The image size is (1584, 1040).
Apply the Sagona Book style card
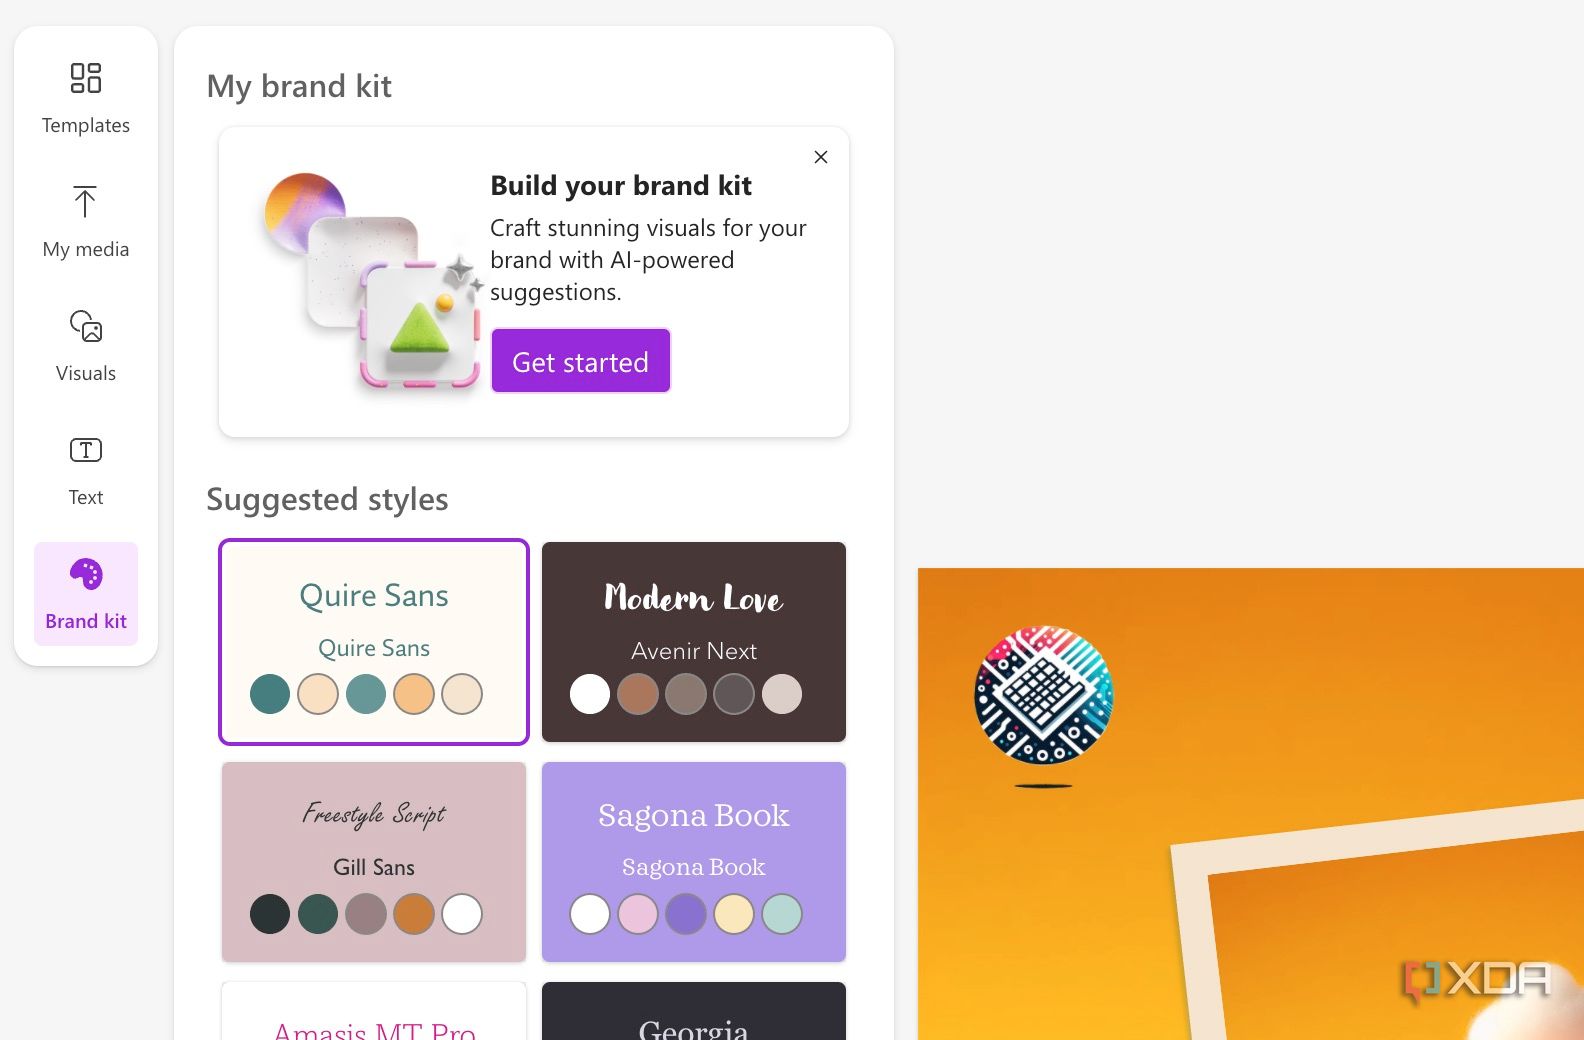[694, 862]
